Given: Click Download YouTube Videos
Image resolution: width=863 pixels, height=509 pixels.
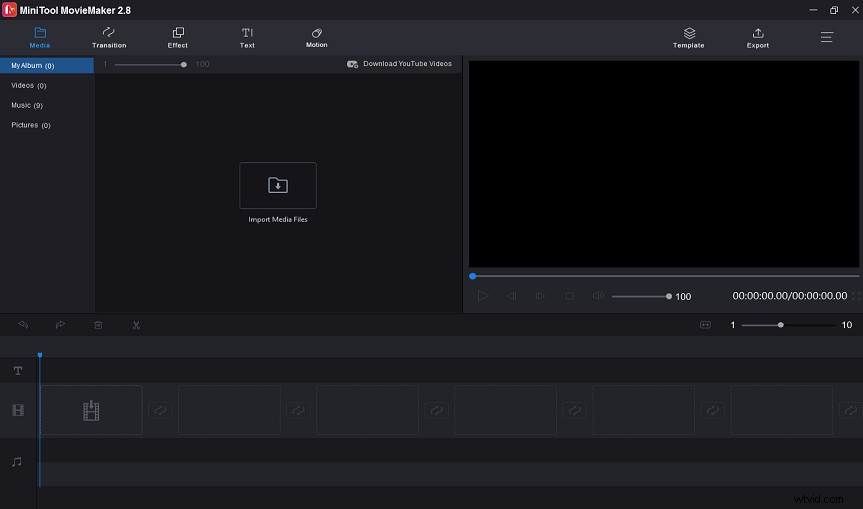Looking at the screenshot, I should click(x=400, y=64).
